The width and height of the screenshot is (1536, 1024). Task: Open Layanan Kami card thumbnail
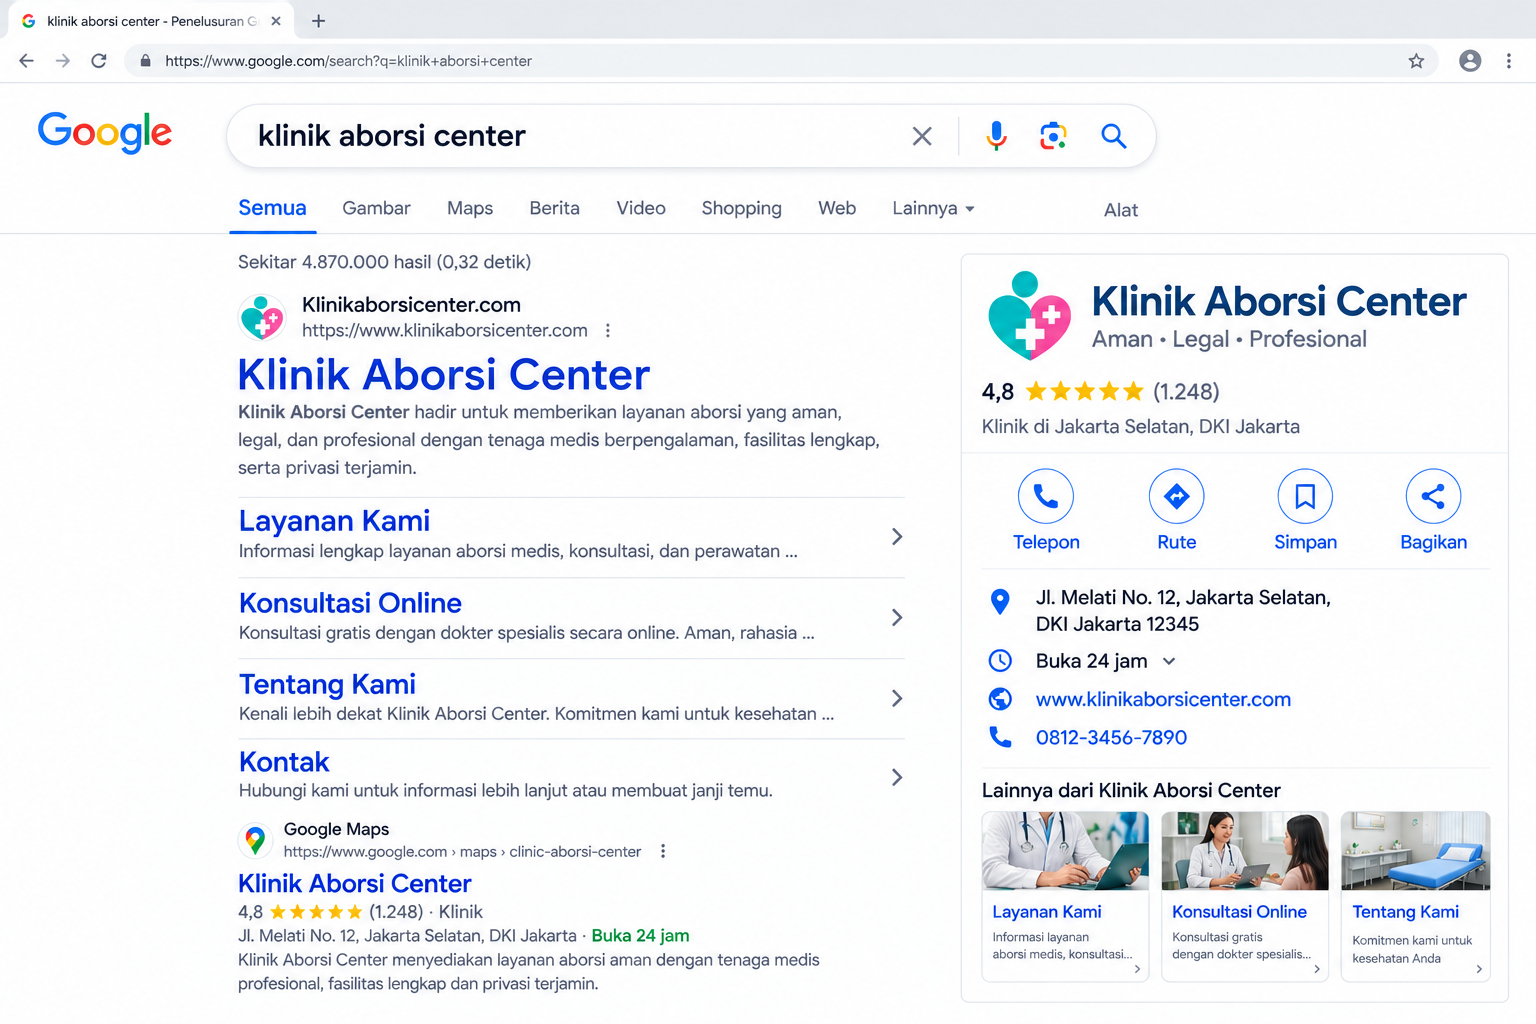click(1065, 851)
